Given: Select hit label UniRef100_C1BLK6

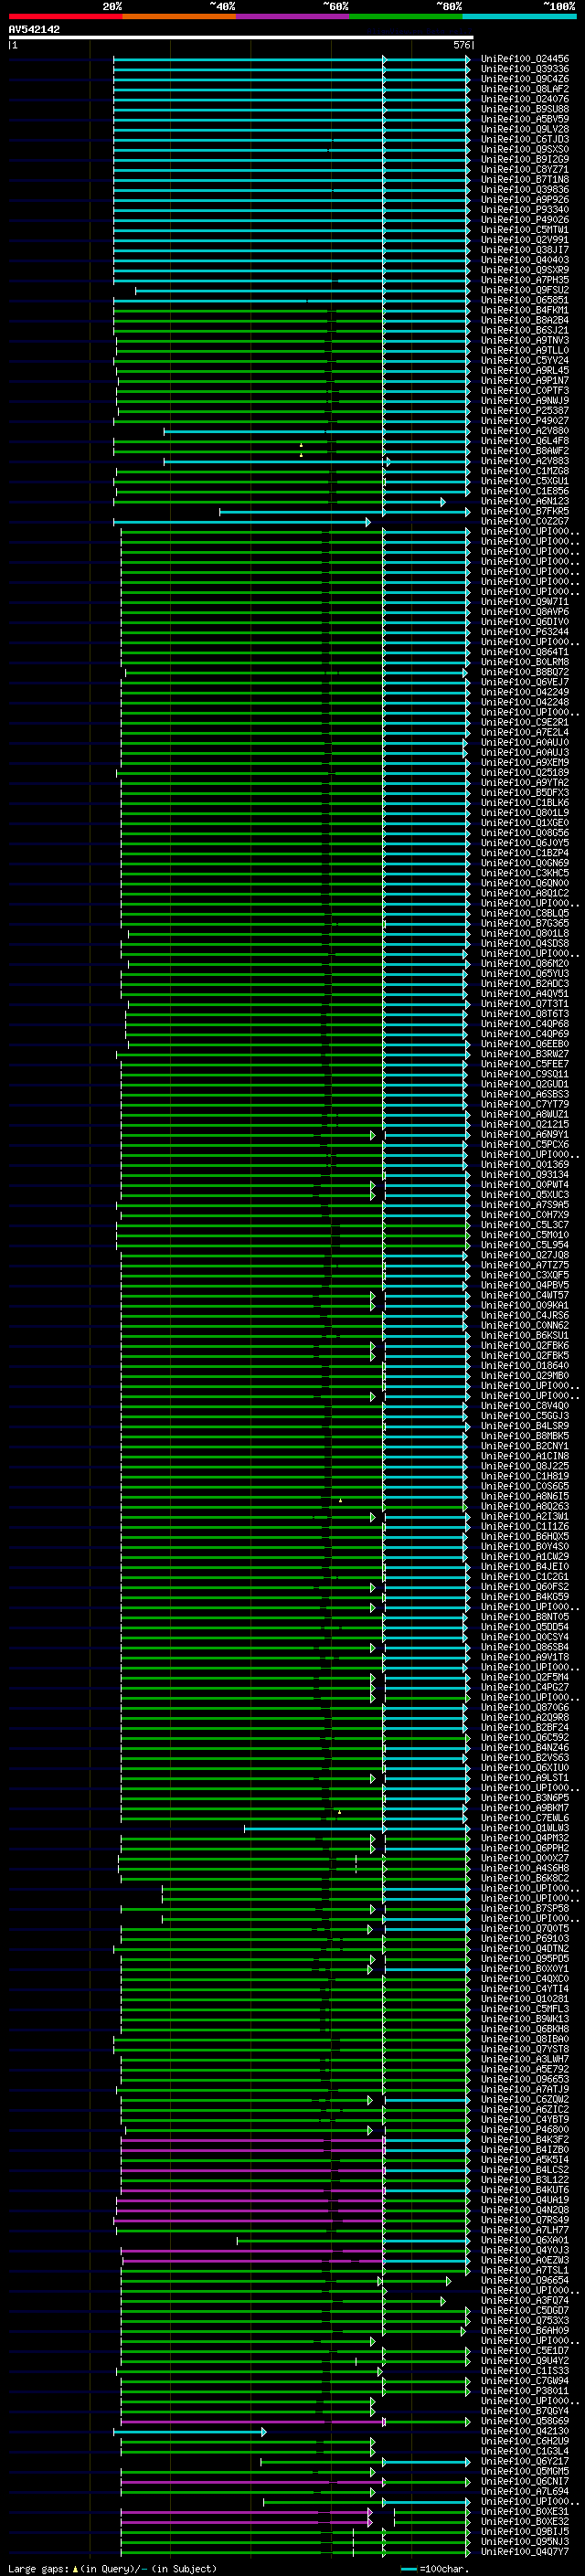Looking at the screenshot, I should coord(525,802).
